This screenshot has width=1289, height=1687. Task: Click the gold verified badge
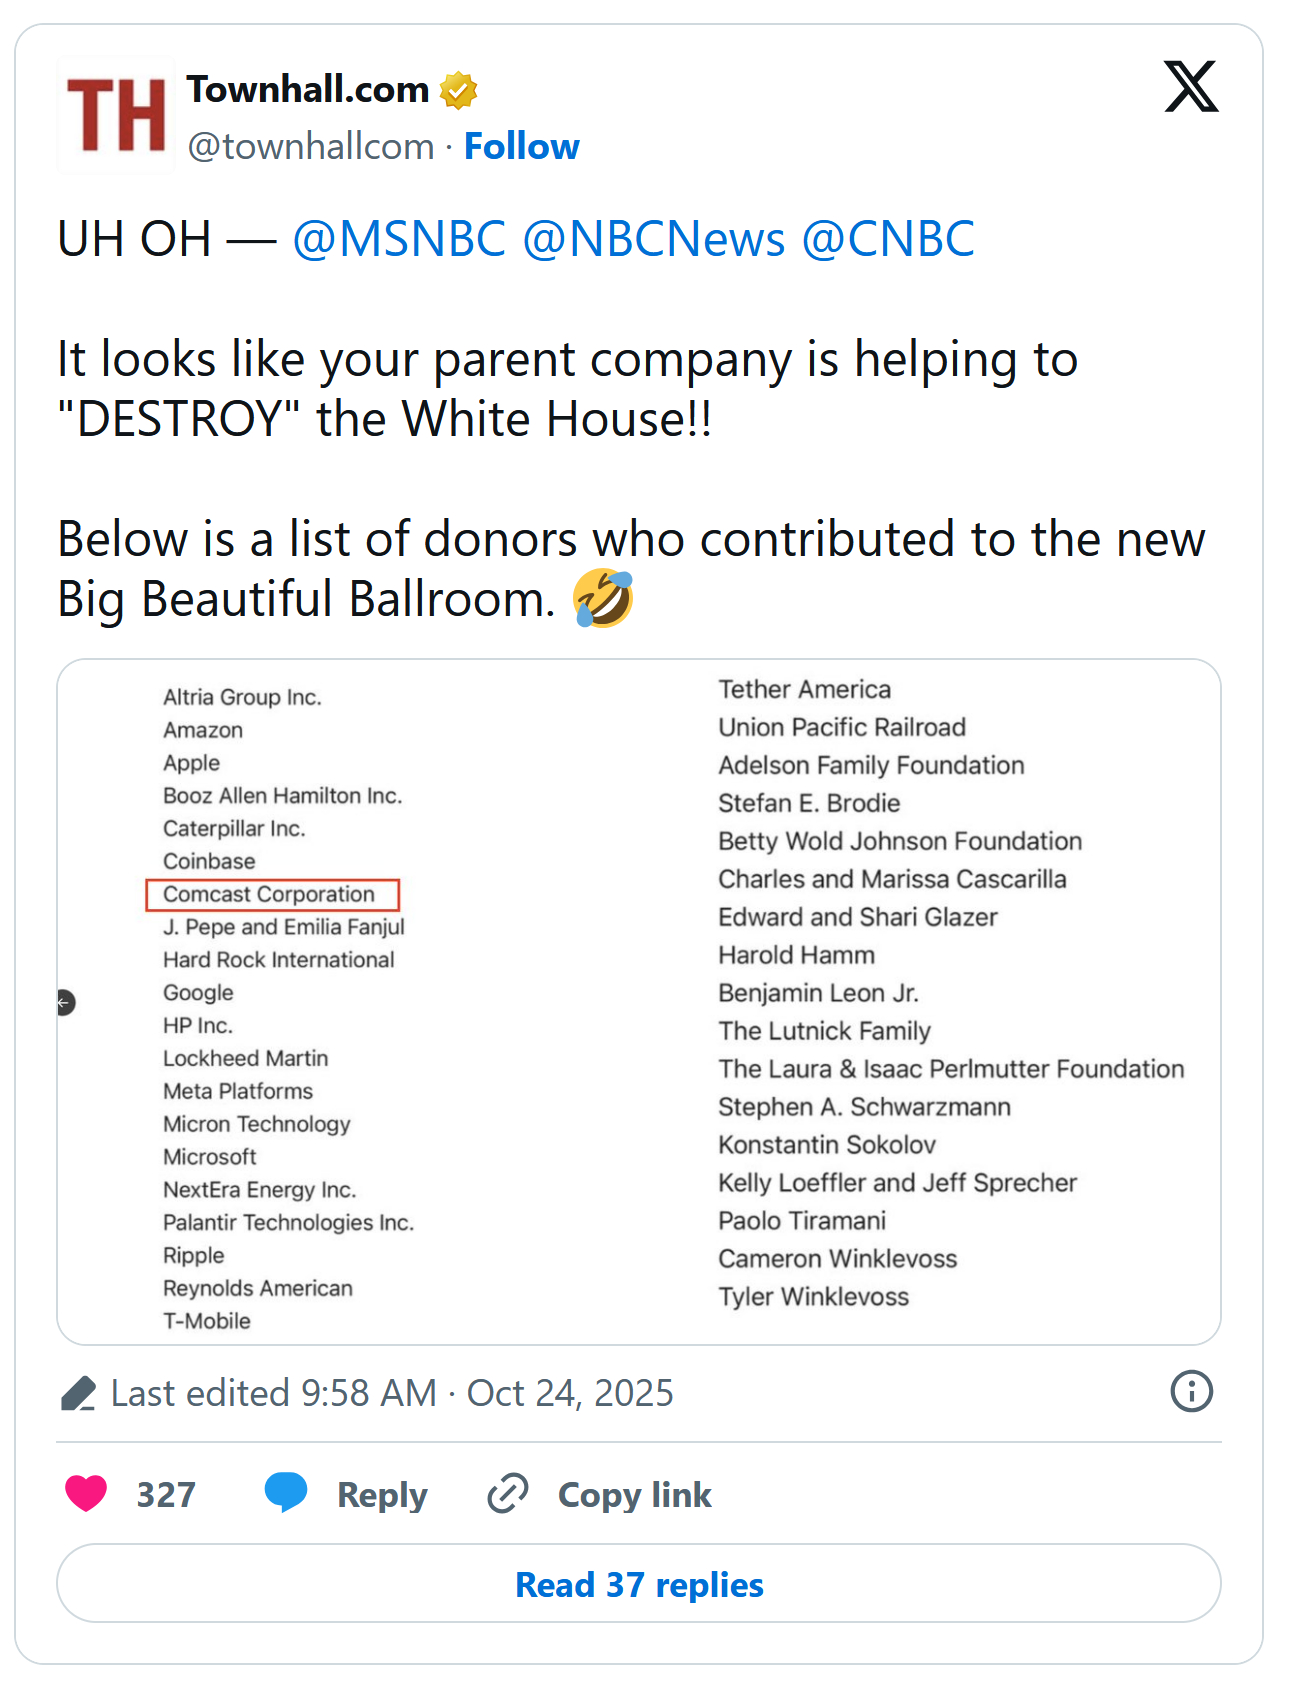click(459, 90)
